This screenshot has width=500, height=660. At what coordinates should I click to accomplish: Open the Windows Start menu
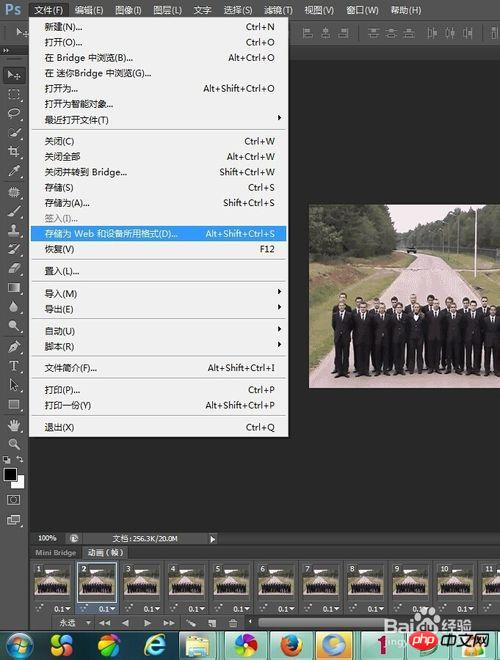[17, 645]
